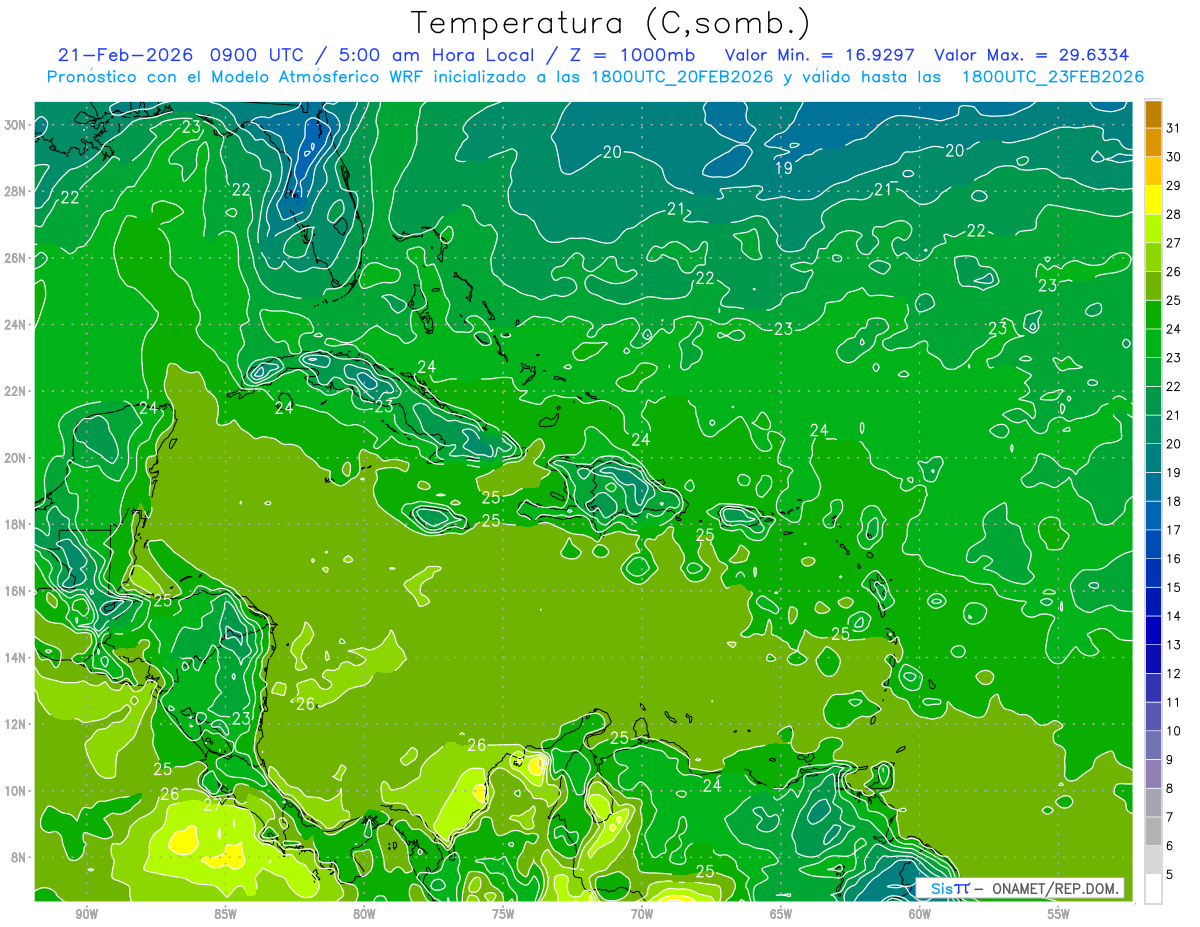This screenshot has height=927, width=1200.
Task: Click 'Valor Max. = 29.6334' text
Action: tap(1033, 55)
